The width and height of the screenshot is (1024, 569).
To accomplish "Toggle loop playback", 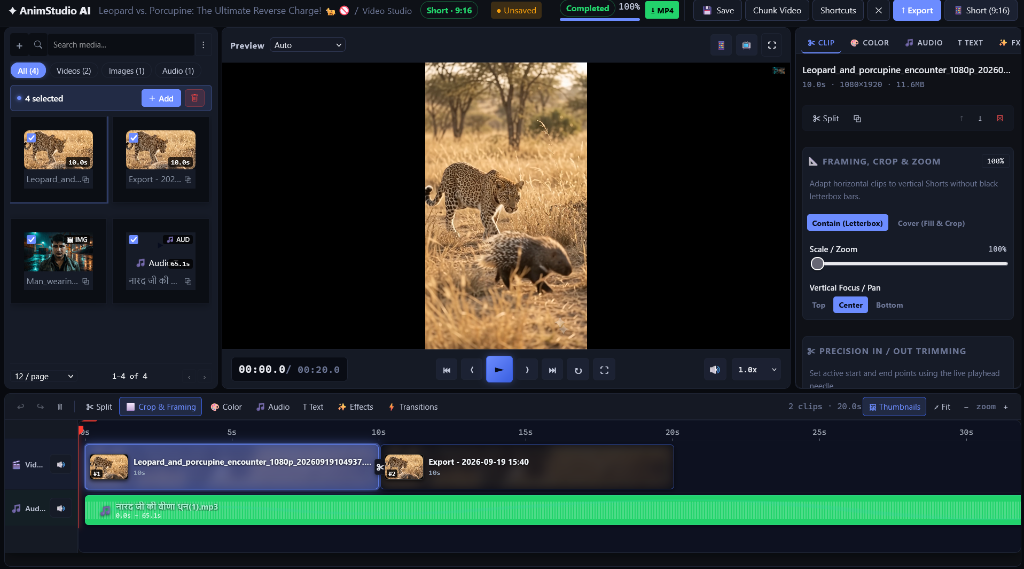I will (578, 370).
